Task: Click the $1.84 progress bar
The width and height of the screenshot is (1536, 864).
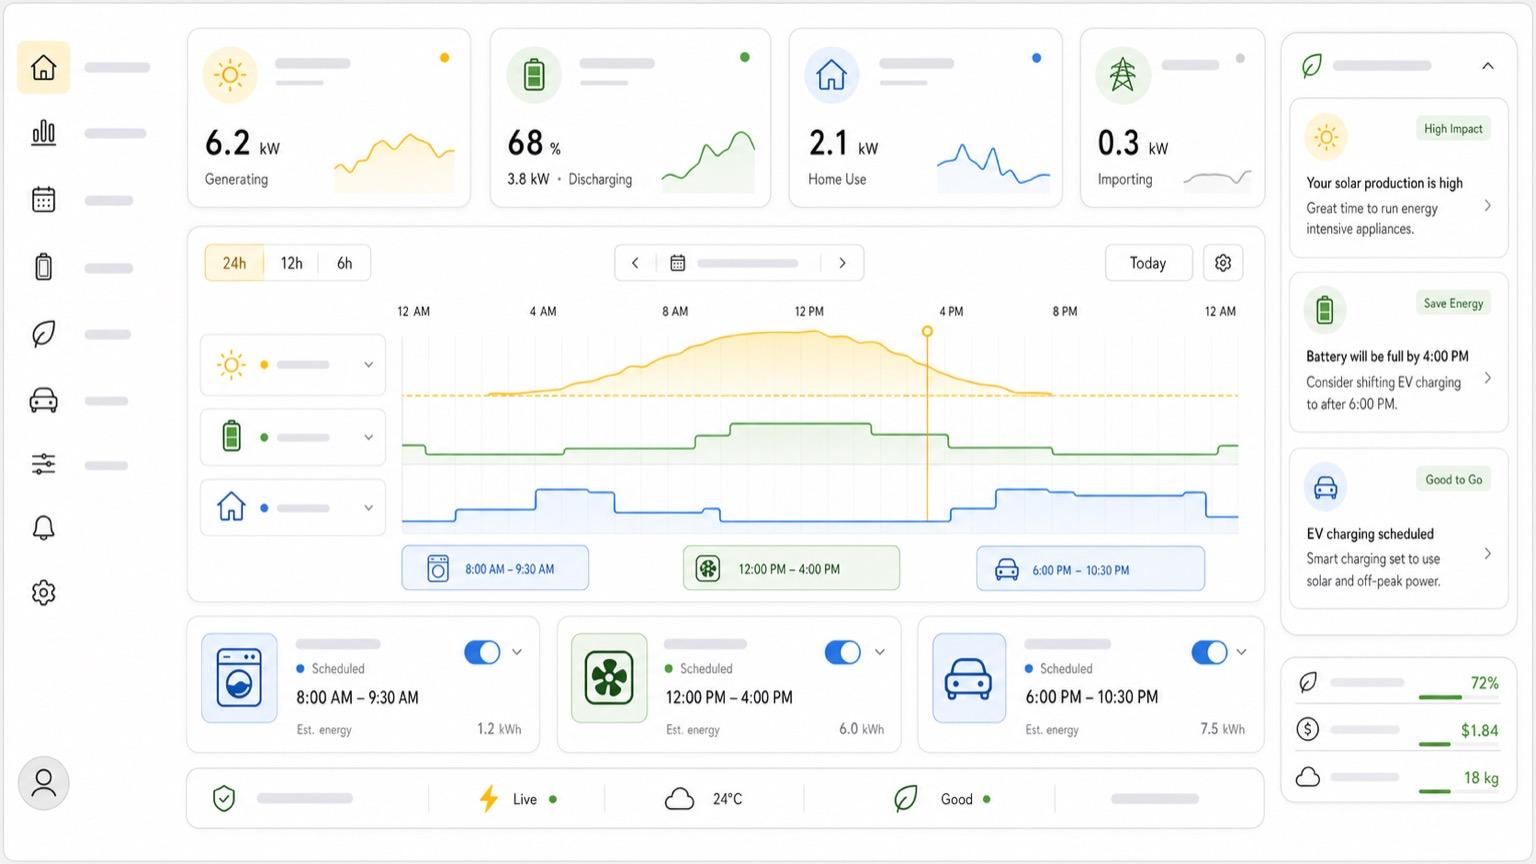Action: [x=1459, y=744]
